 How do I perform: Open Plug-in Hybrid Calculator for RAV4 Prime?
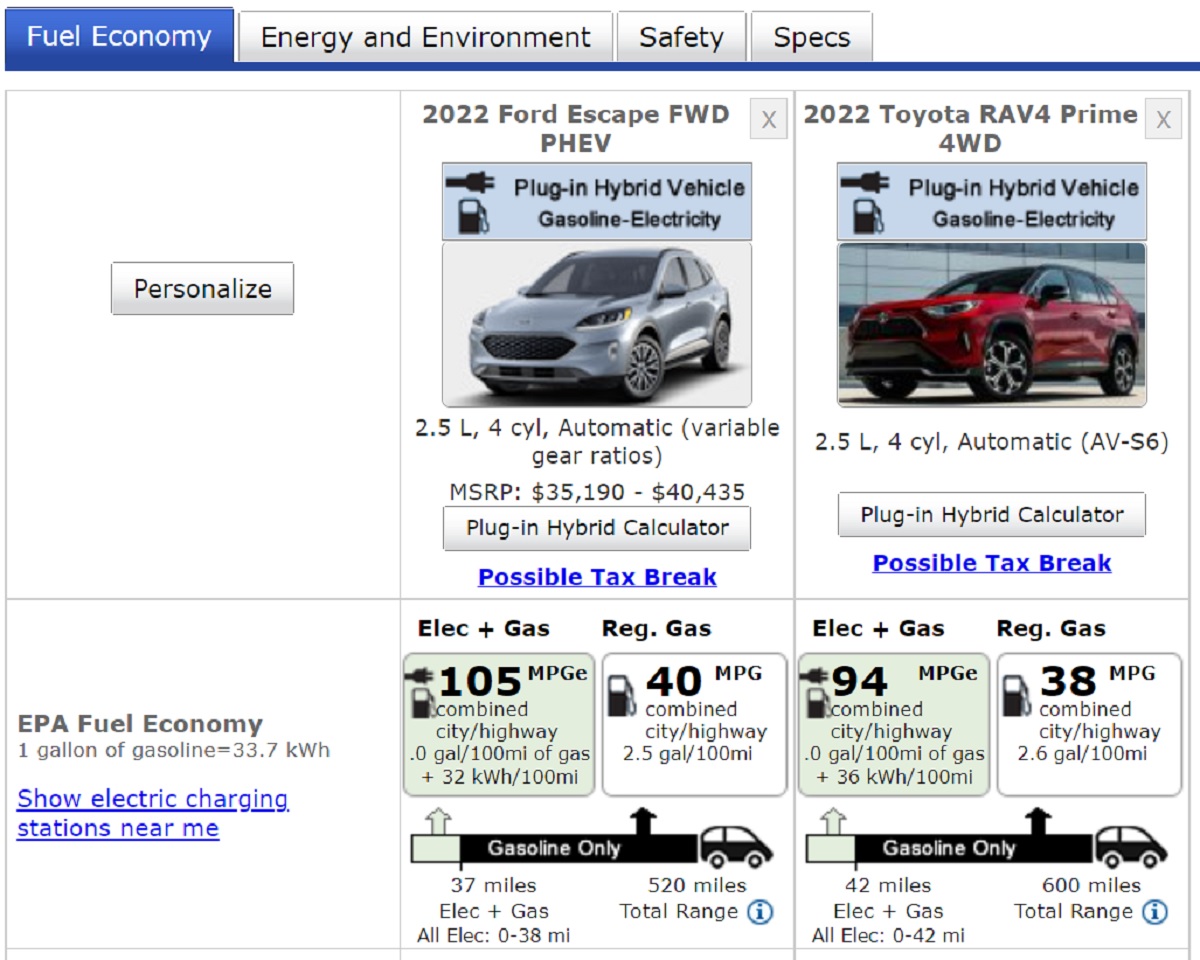(x=991, y=515)
